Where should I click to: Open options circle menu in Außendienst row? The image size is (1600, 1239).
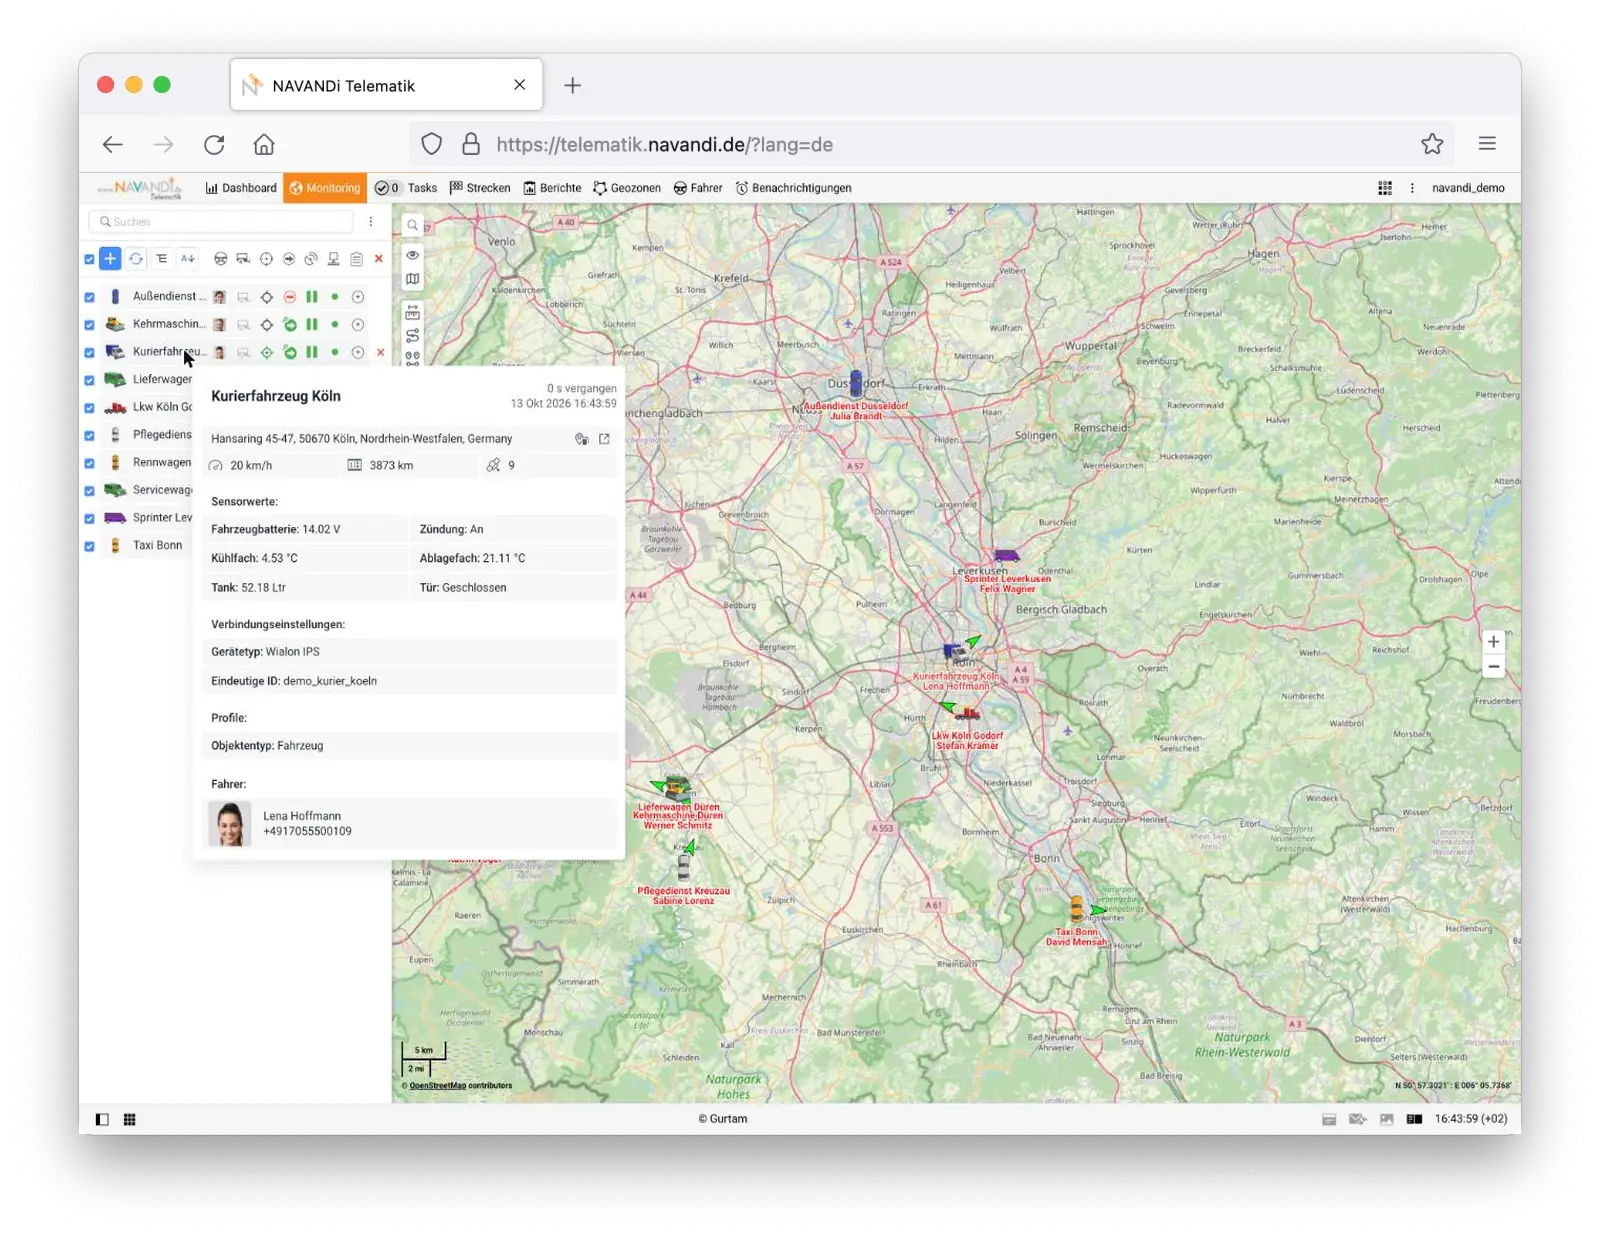358,297
